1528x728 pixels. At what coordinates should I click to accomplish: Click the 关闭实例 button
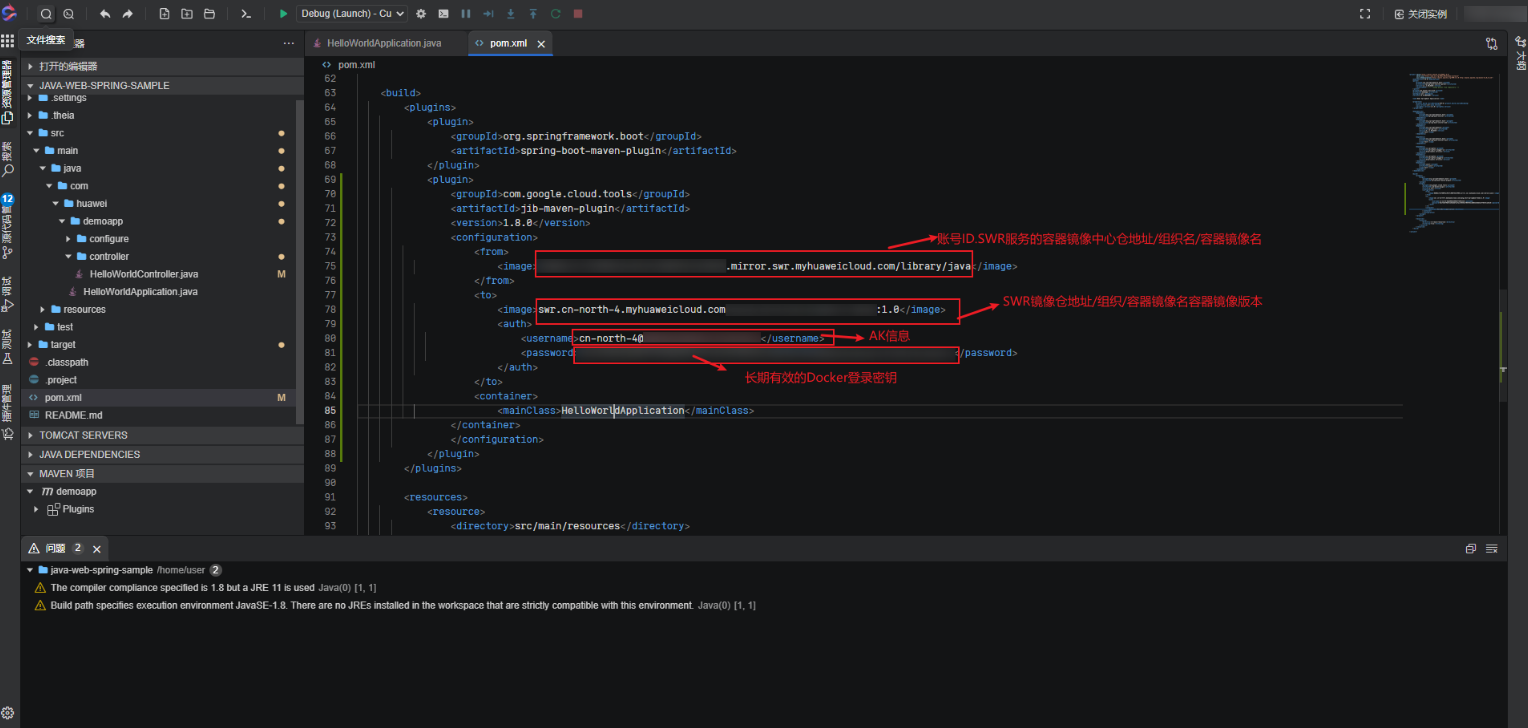1420,14
